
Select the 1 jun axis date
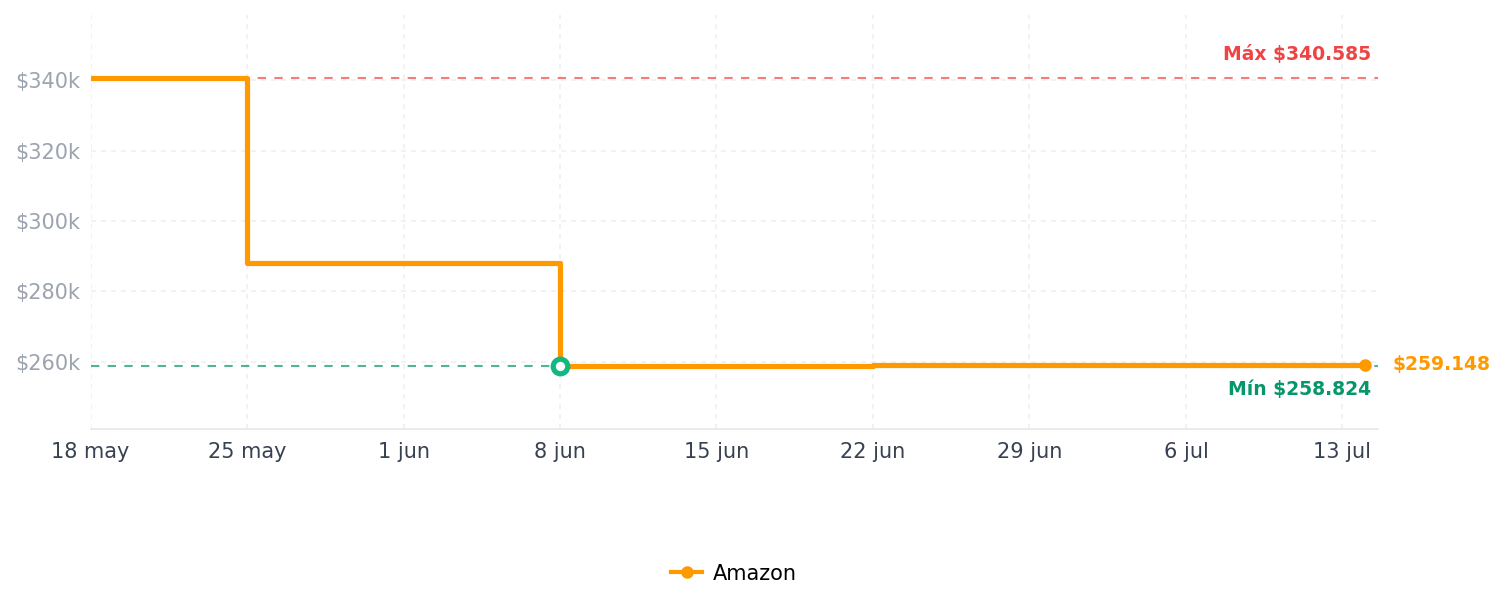404,451
